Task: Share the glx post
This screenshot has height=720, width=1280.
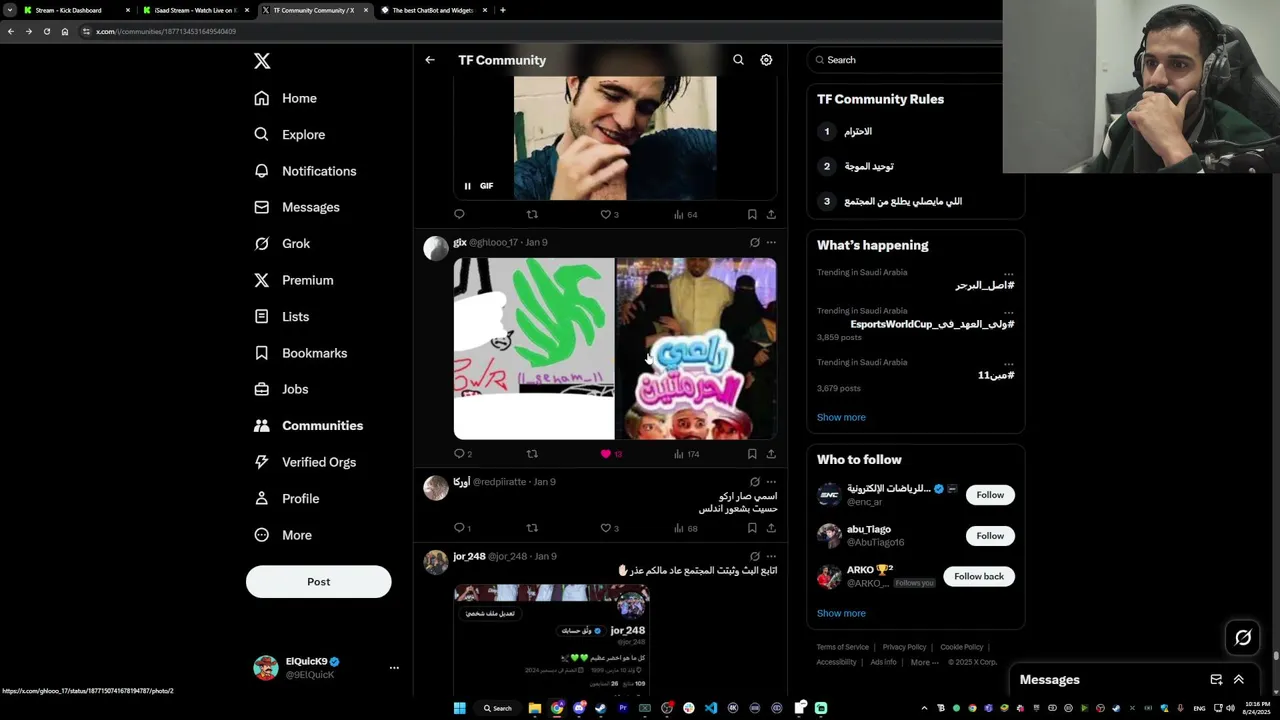Action: coord(771,454)
